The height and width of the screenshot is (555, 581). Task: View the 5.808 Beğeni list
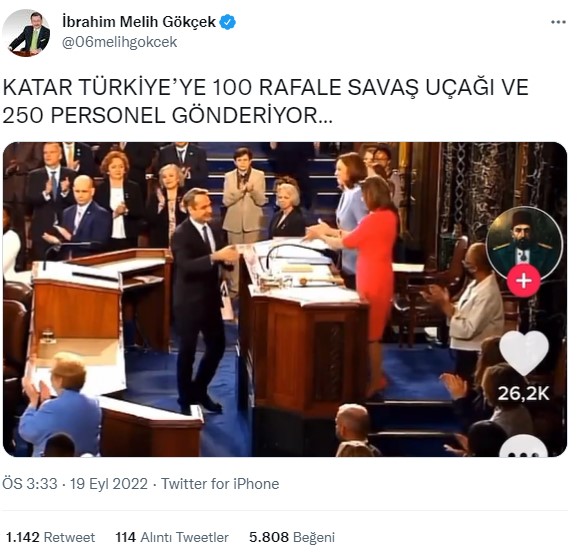pyautogui.click(x=292, y=537)
